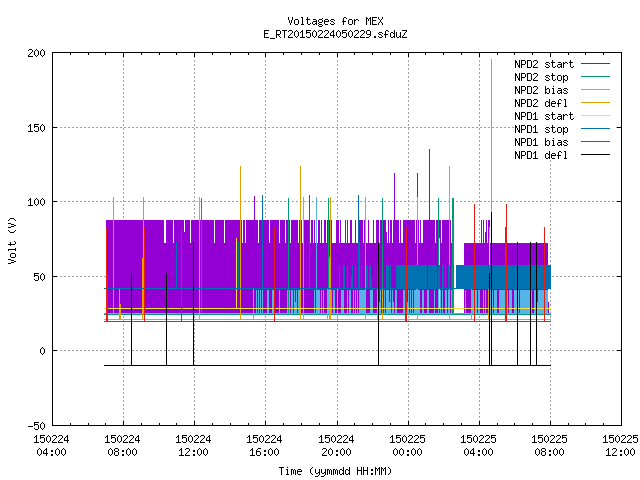Click the y-axis tick label 0
Viewport: 640px width, 480px height.
[x=42, y=351]
